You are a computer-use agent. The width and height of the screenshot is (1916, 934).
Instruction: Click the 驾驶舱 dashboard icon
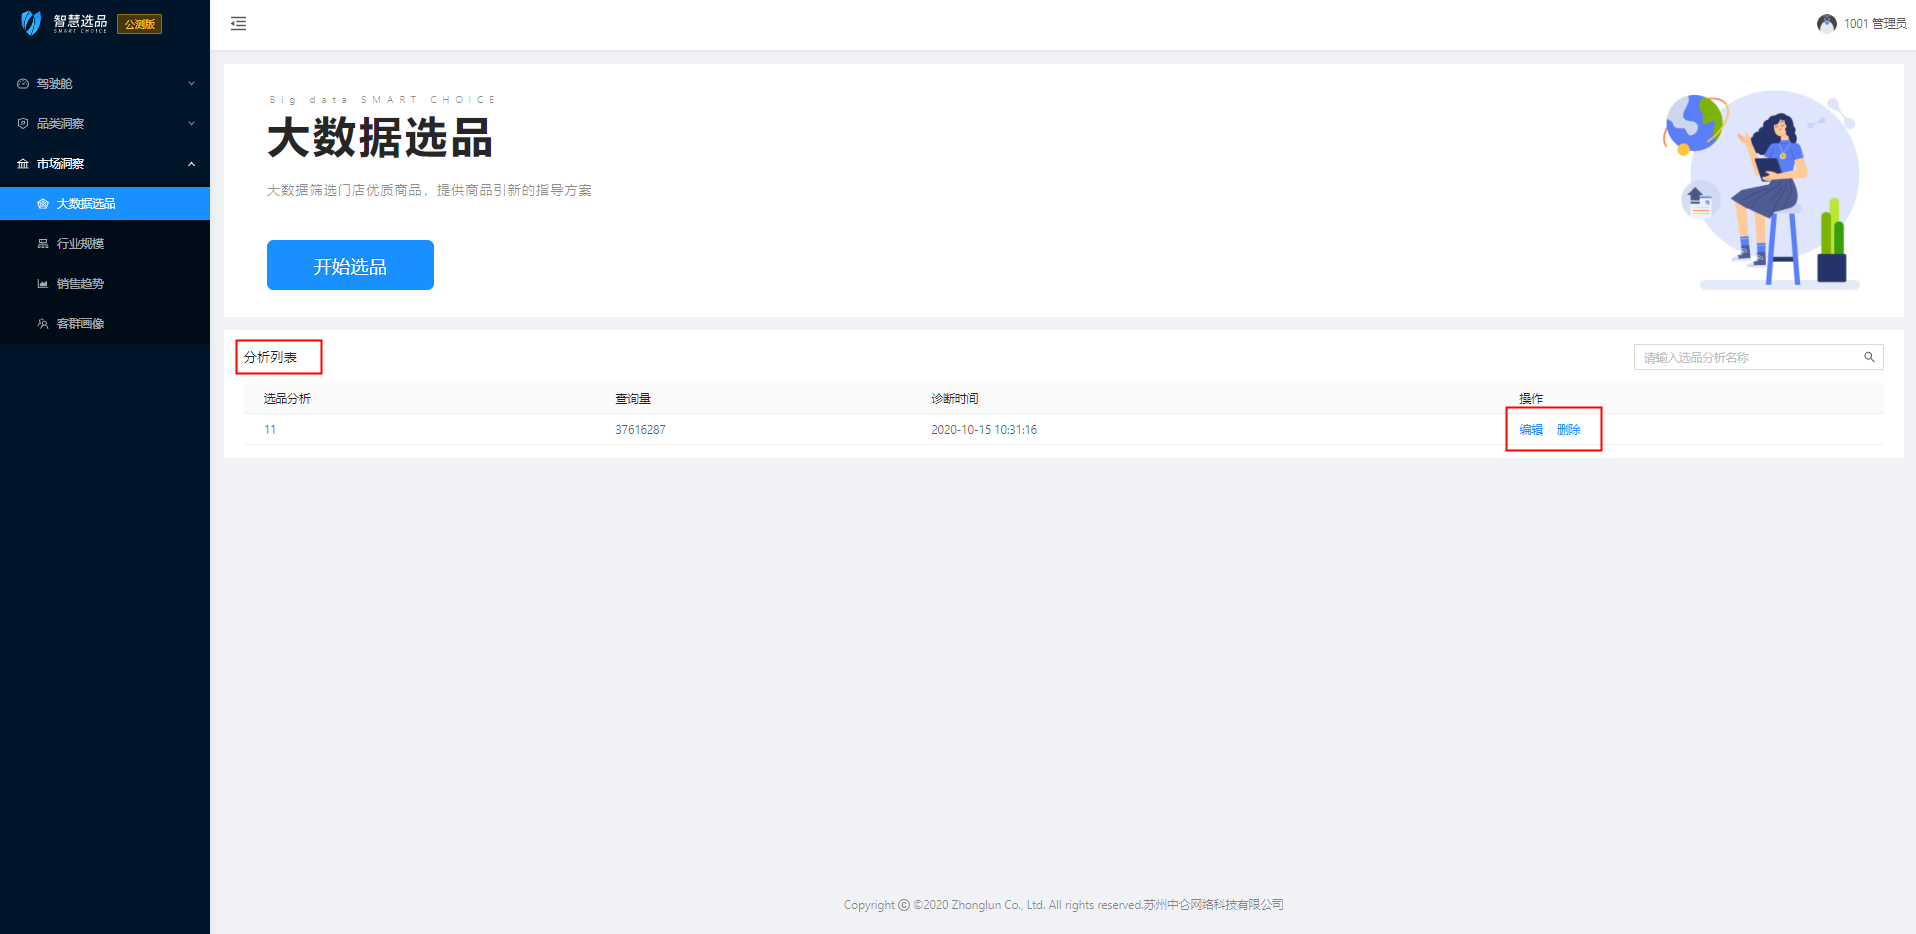tap(23, 84)
